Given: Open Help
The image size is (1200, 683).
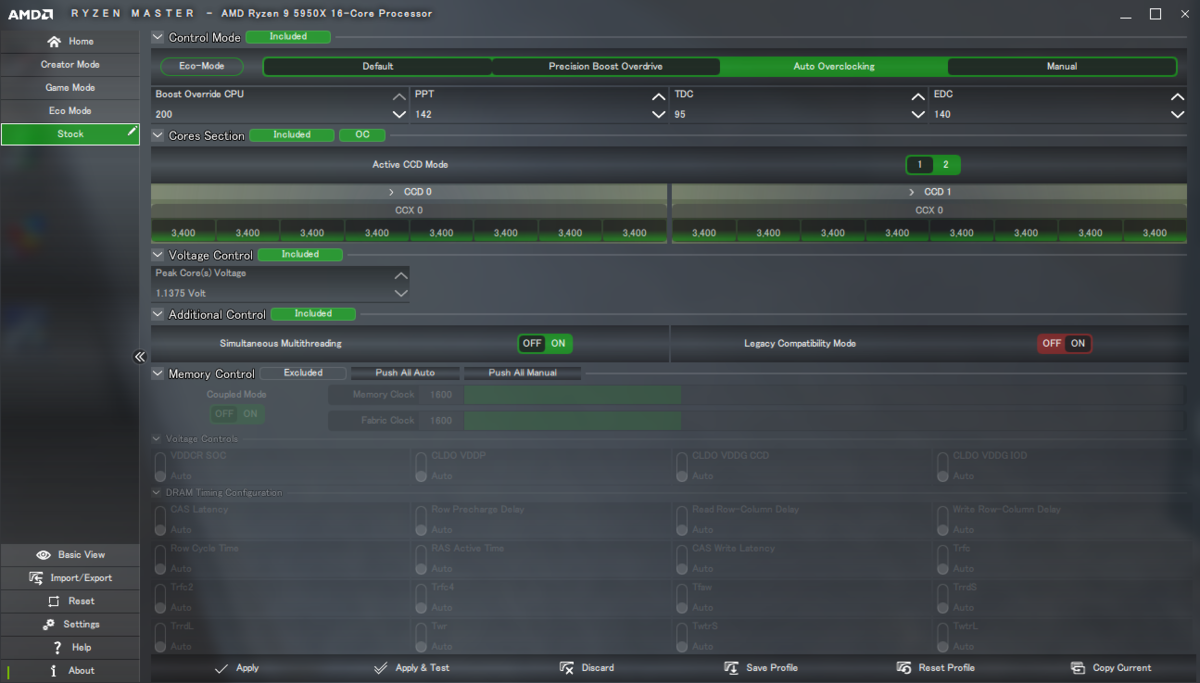Looking at the screenshot, I should coord(70,647).
